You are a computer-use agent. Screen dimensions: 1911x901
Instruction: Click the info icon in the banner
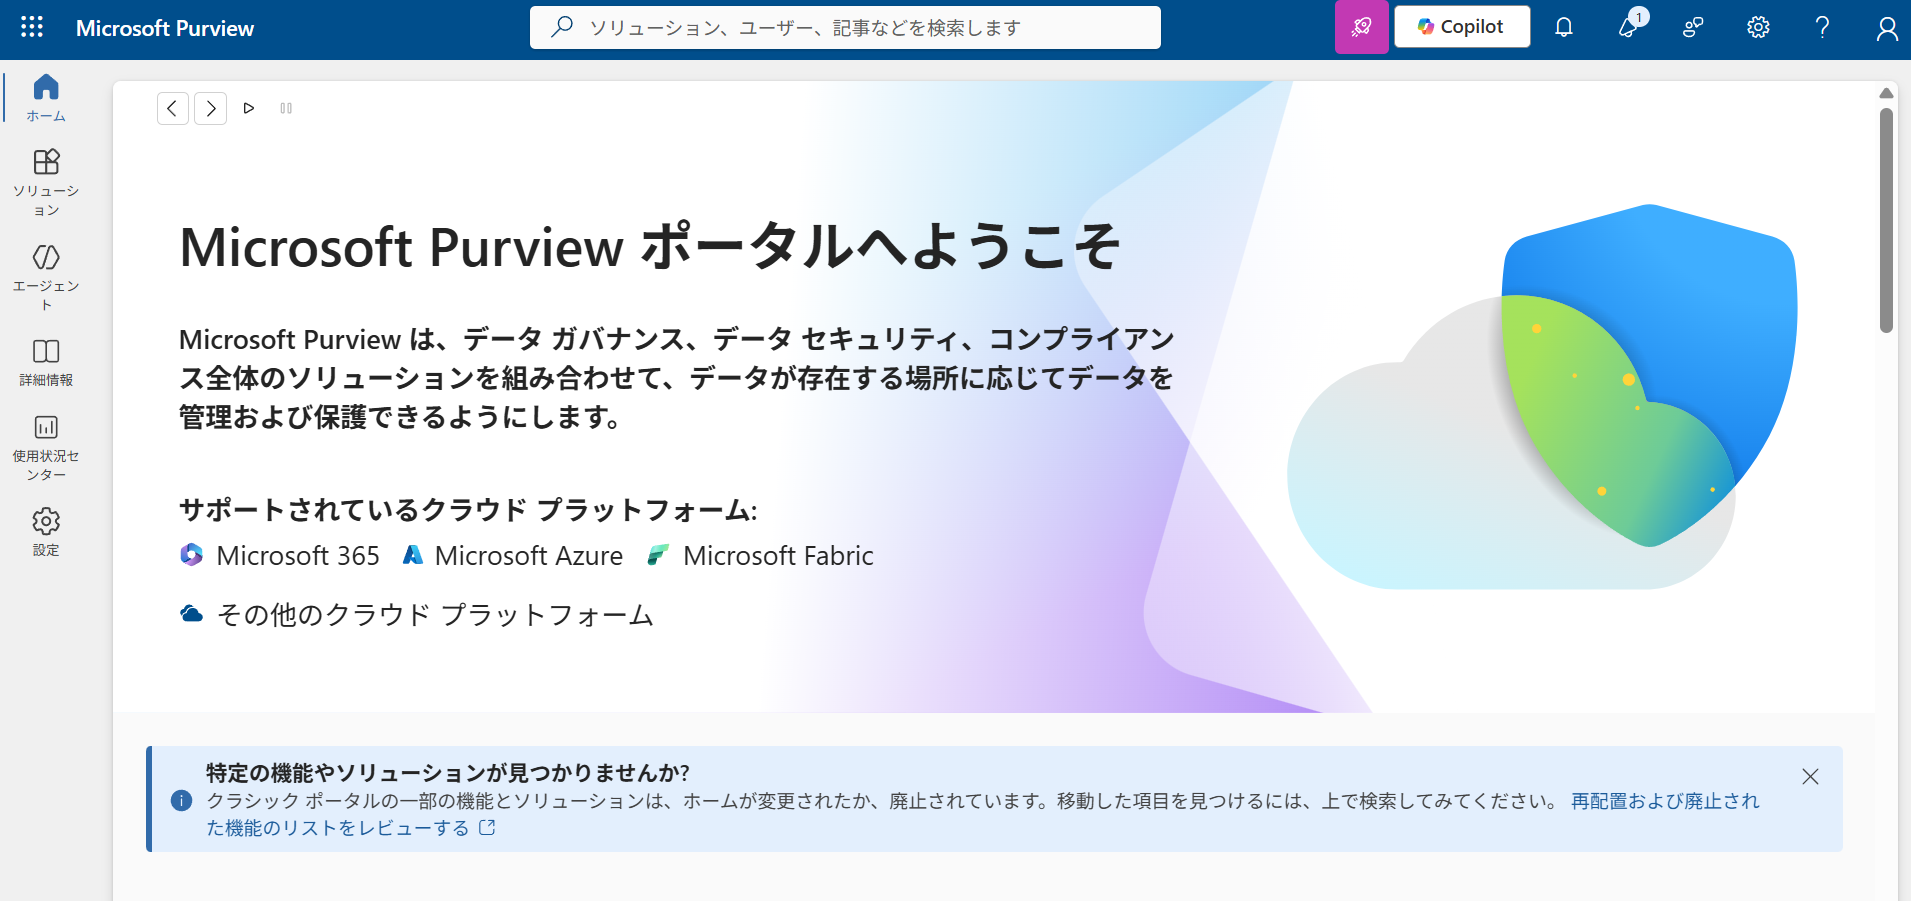(x=181, y=800)
